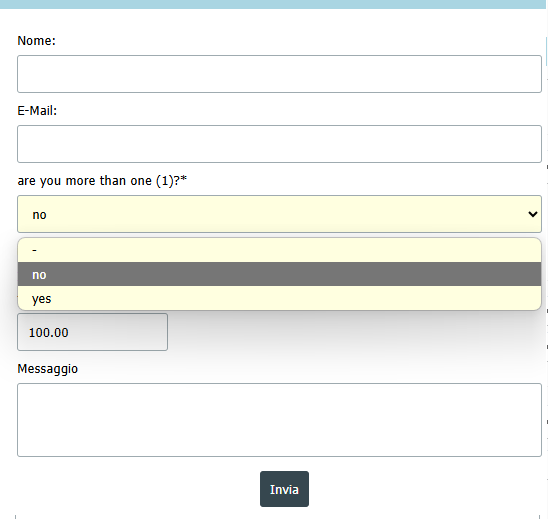The width and height of the screenshot is (548, 519).
Task: Pick 'yes' from the open dropdown
Action: click(x=279, y=298)
